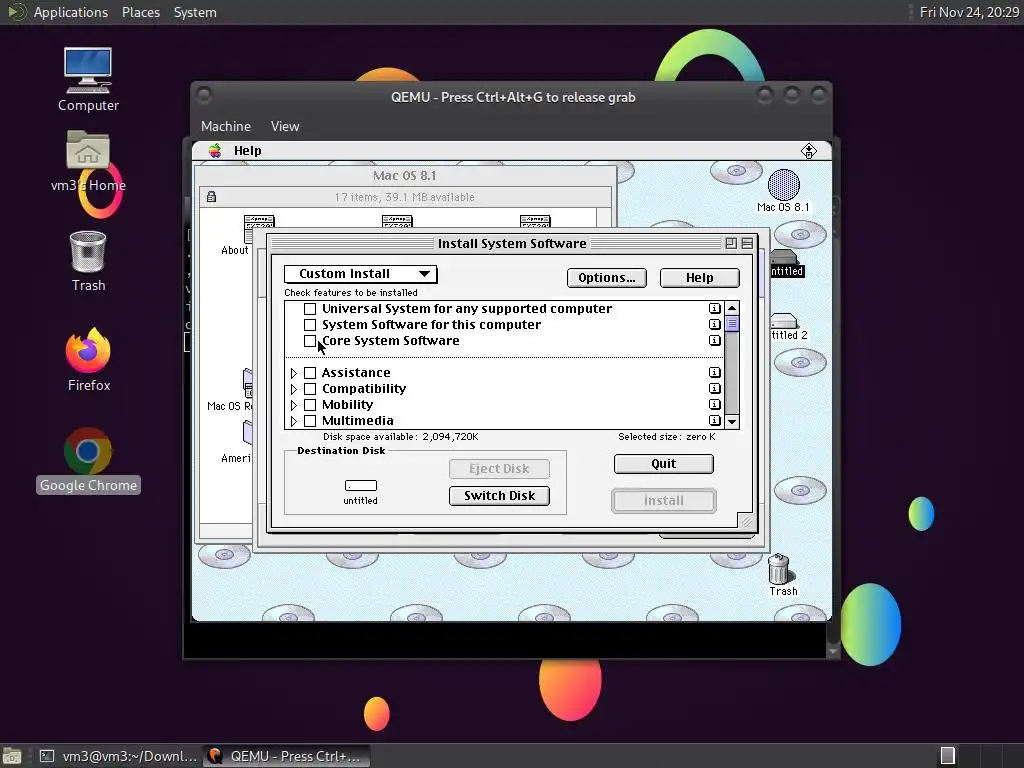Click the feature list scroll up arrow
The height and width of the screenshot is (768, 1024).
(x=732, y=308)
